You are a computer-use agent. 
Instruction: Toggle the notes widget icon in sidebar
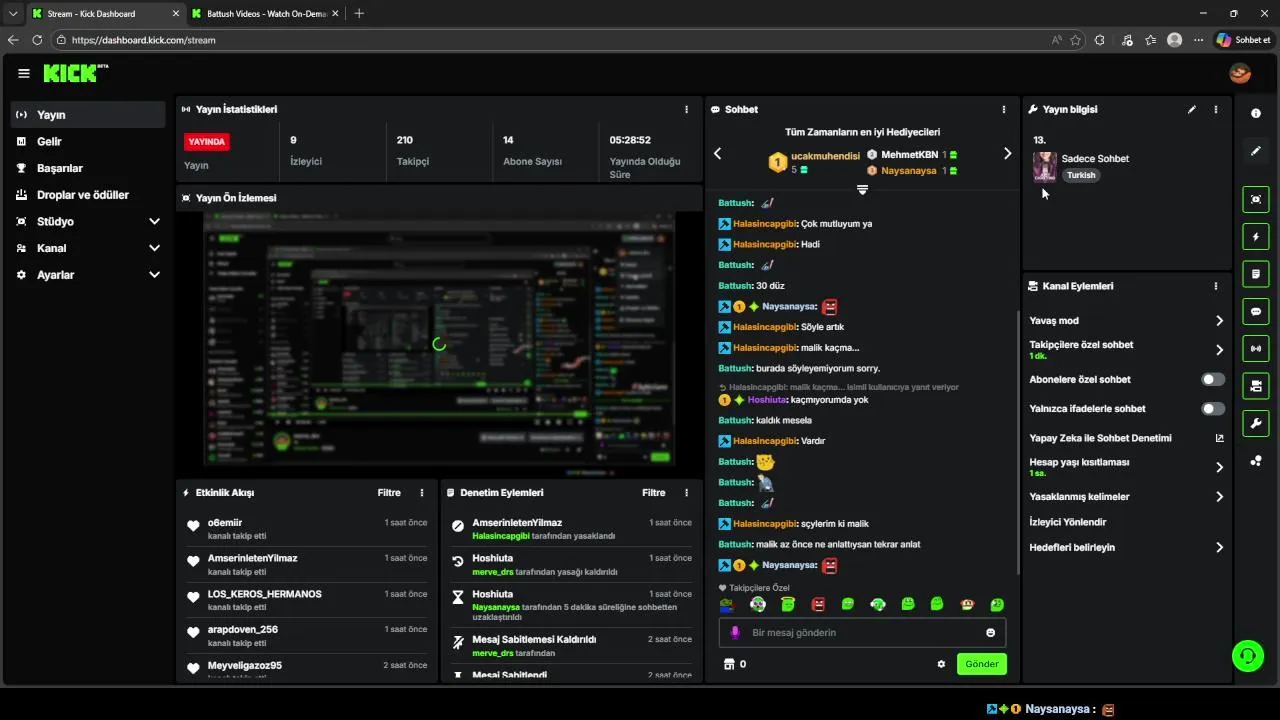(1256, 274)
